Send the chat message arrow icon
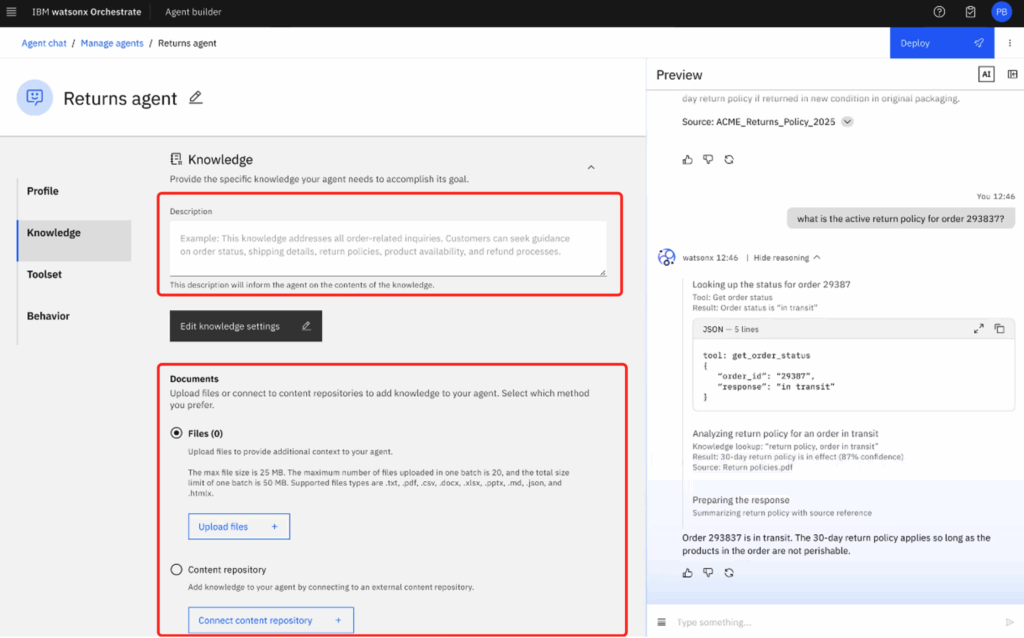 [1009, 622]
